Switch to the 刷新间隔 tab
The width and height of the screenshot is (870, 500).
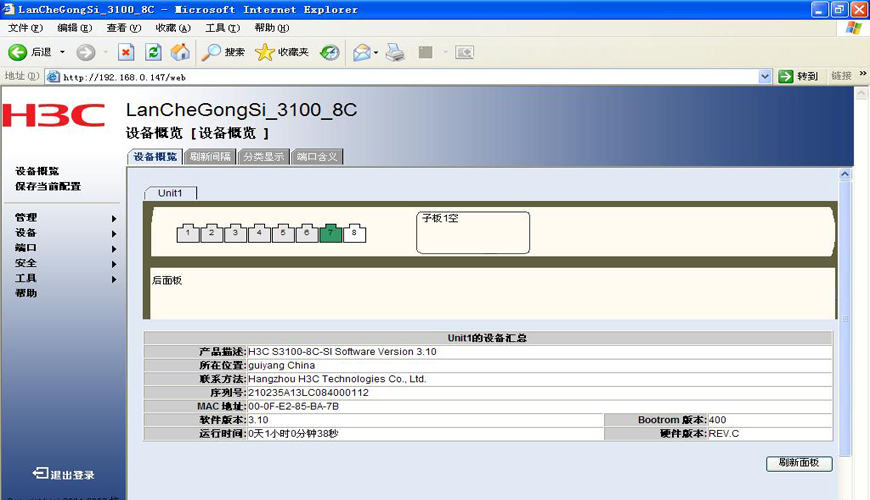point(210,157)
